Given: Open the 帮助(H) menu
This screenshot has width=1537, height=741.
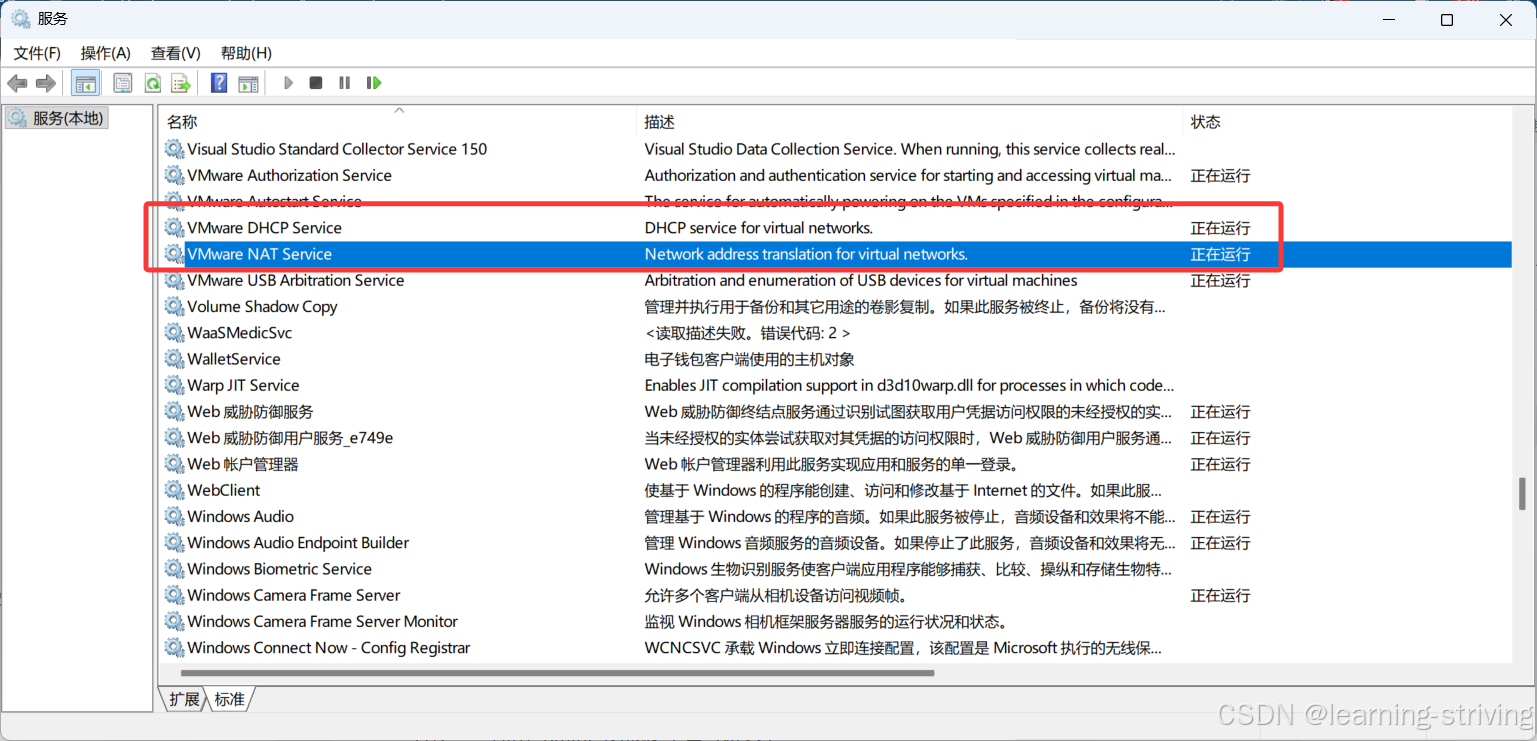Looking at the screenshot, I should pos(246,53).
